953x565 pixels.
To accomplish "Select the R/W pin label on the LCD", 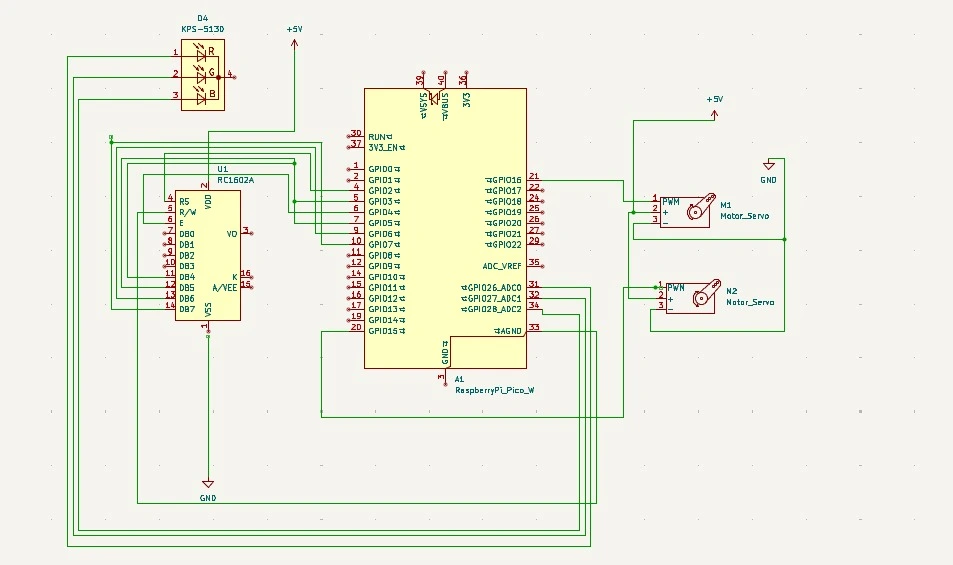I will [x=188, y=212].
